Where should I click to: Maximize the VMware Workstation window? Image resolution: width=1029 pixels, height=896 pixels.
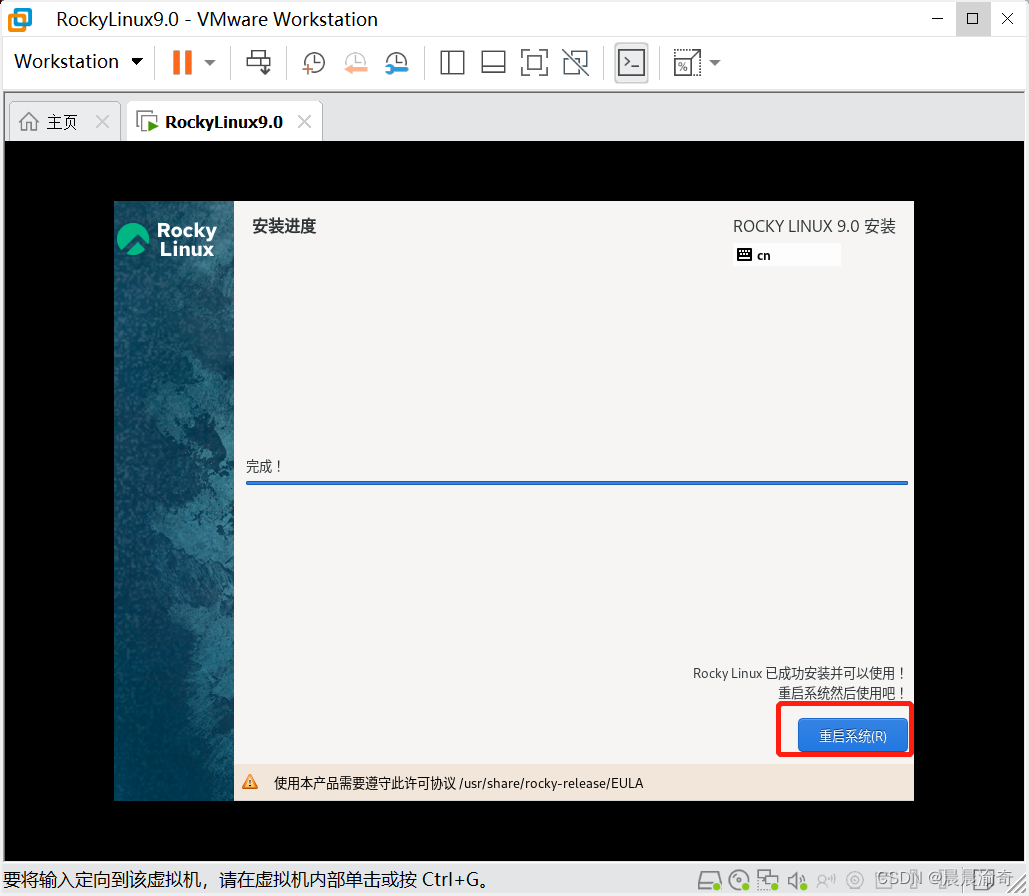[x=973, y=18]
